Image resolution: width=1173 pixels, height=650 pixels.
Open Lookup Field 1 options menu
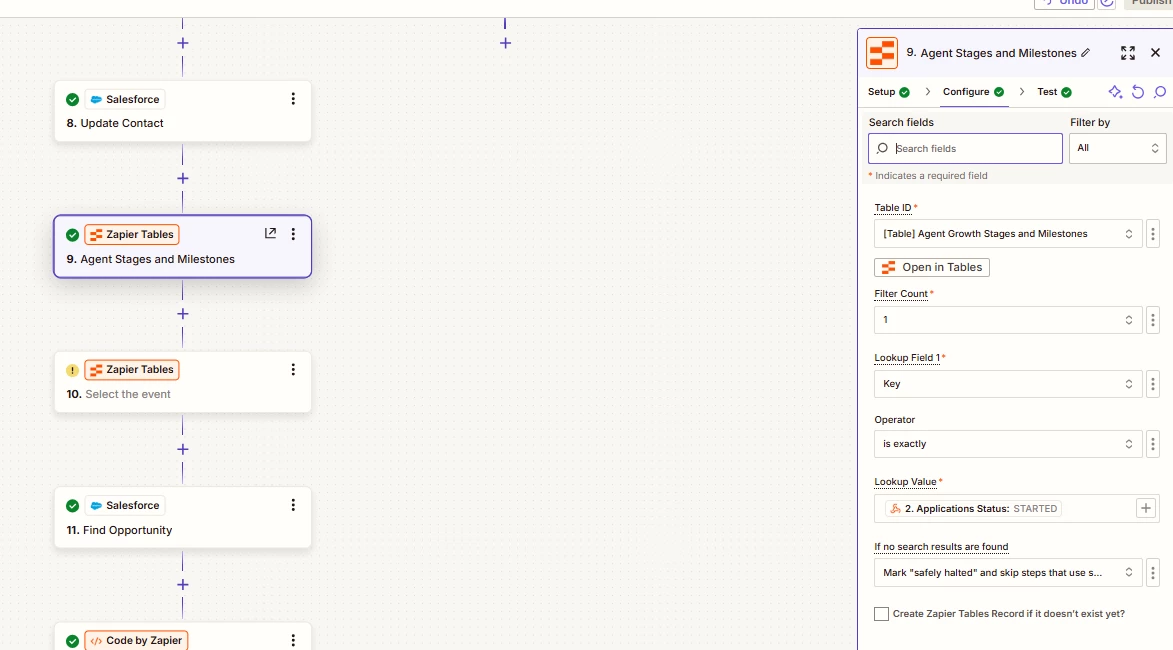[x=1153, y=384]
